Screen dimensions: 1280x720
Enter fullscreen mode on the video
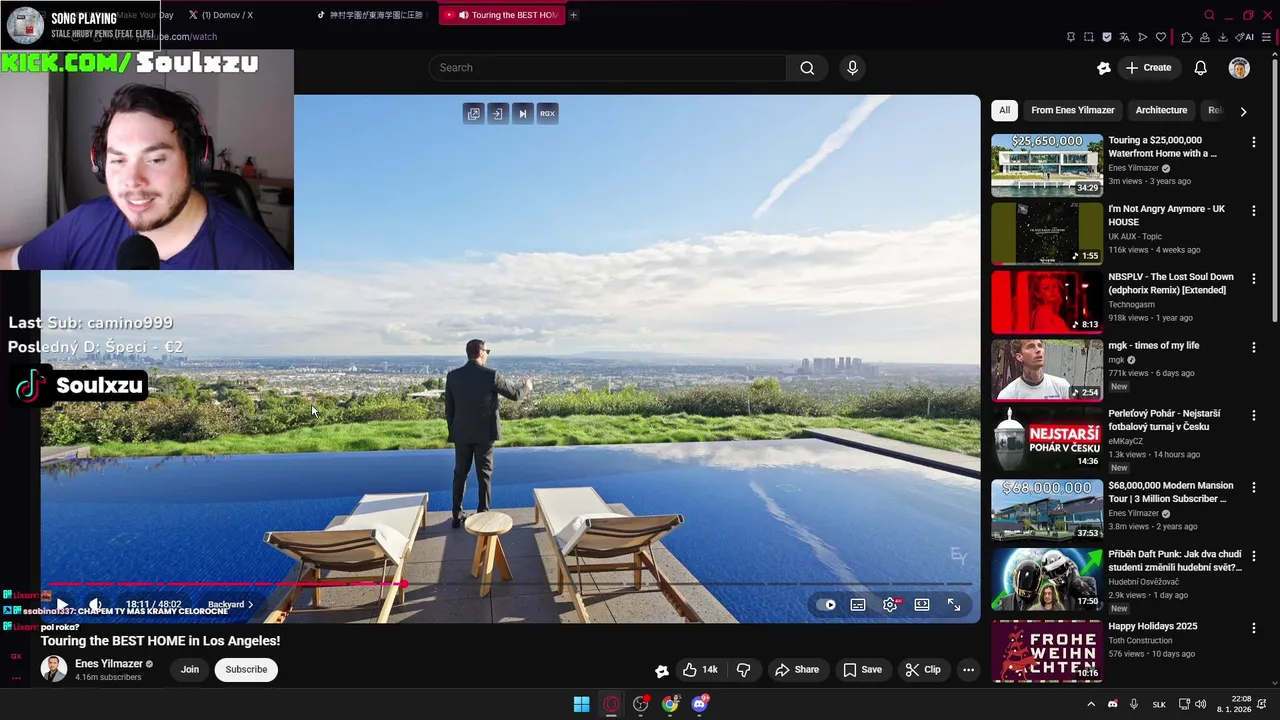[954, 605]
